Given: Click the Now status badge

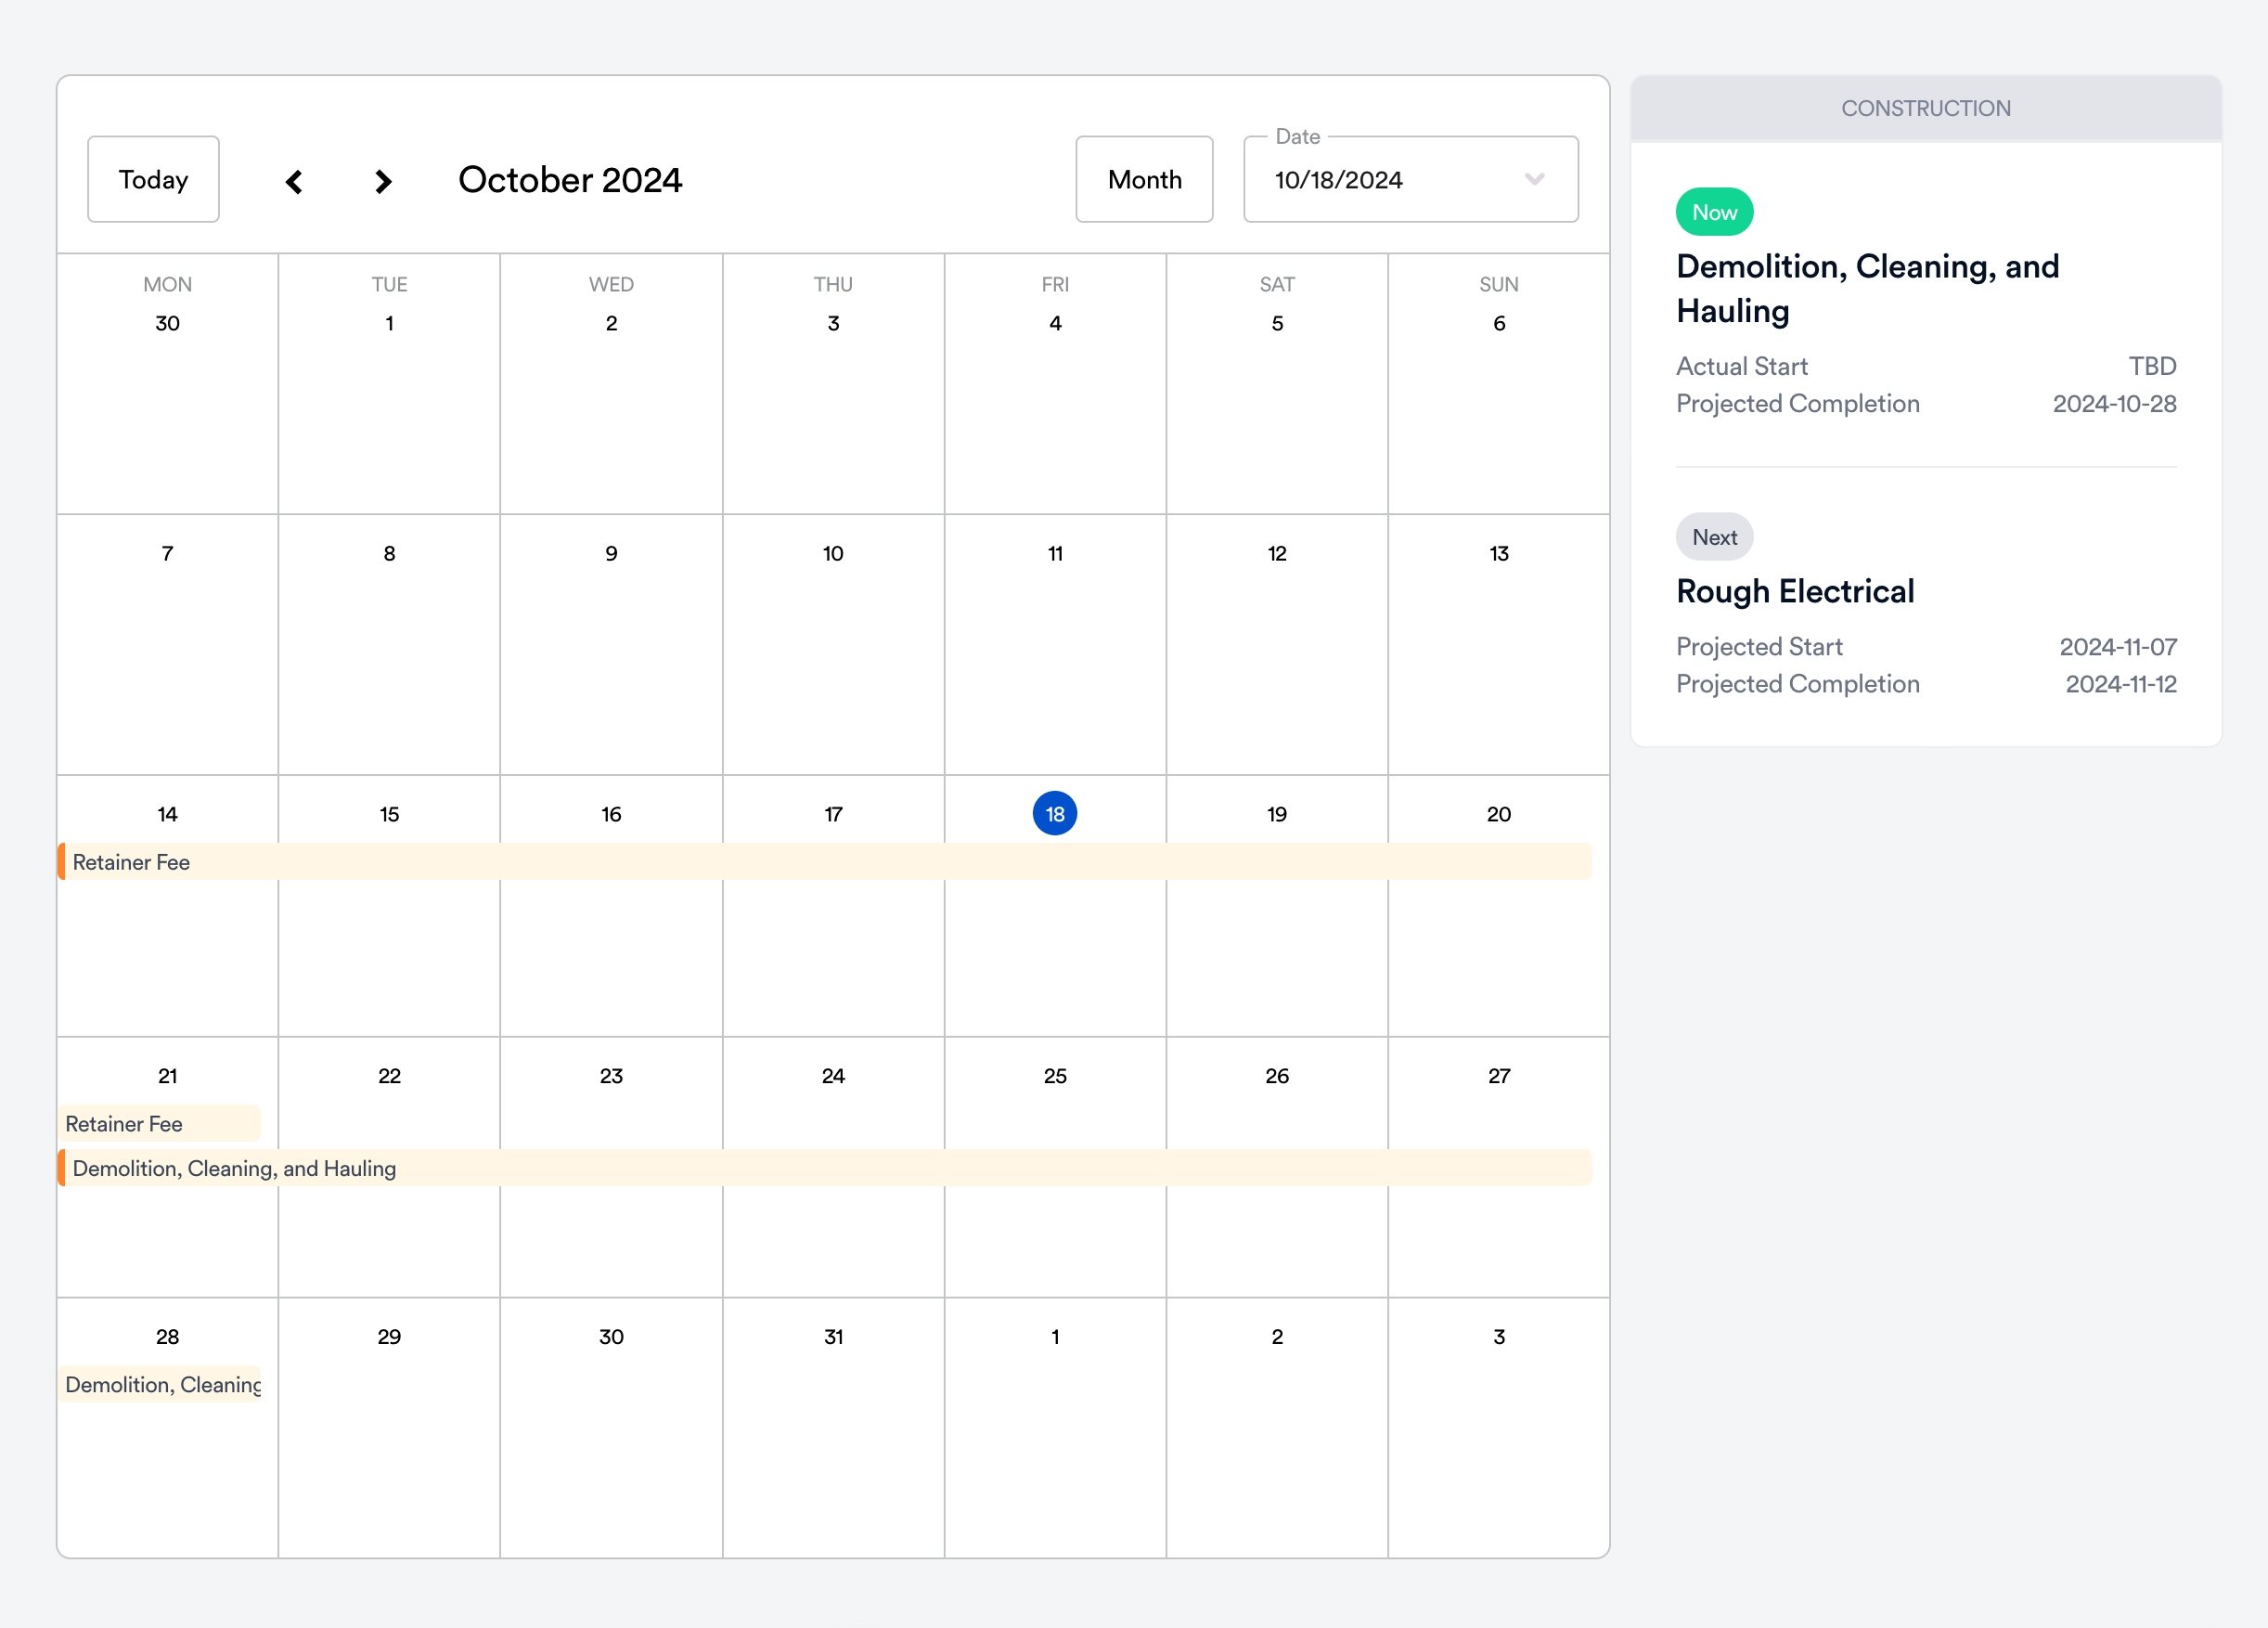Looking at the screenshot, I should tap(1714, 212).
